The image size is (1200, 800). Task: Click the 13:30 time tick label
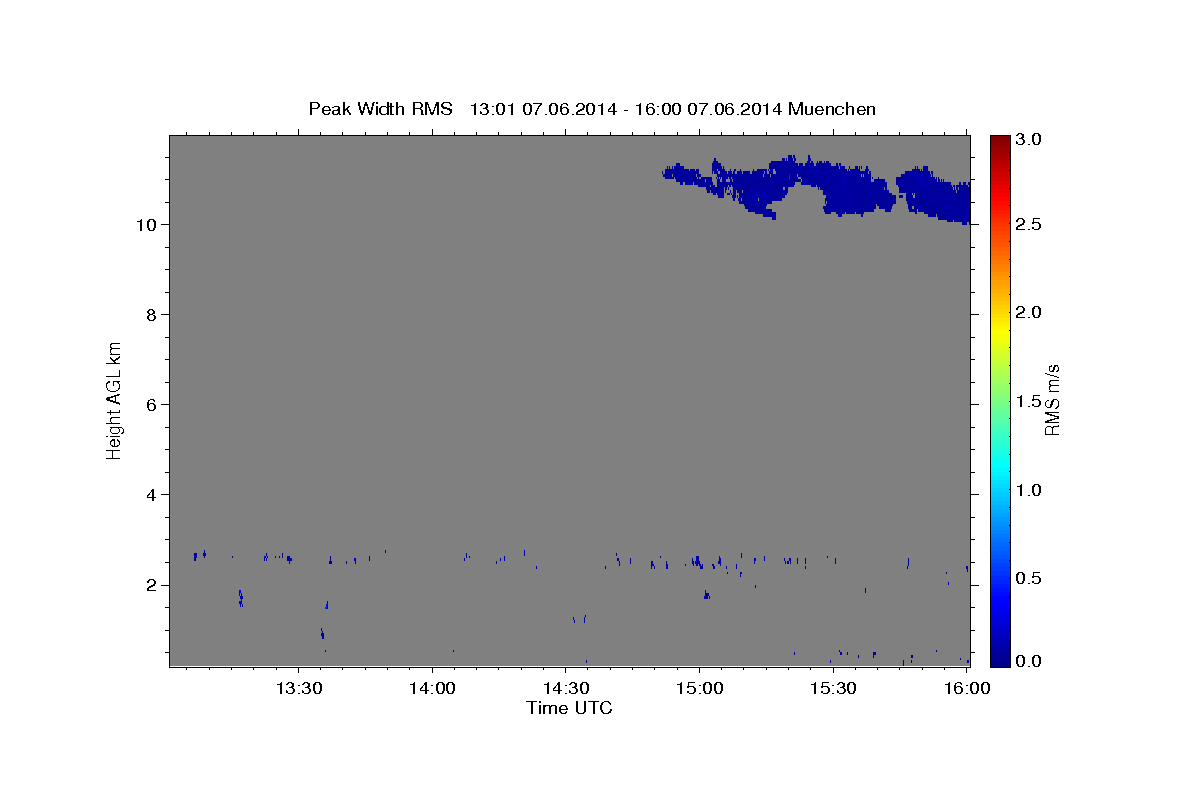298,688
